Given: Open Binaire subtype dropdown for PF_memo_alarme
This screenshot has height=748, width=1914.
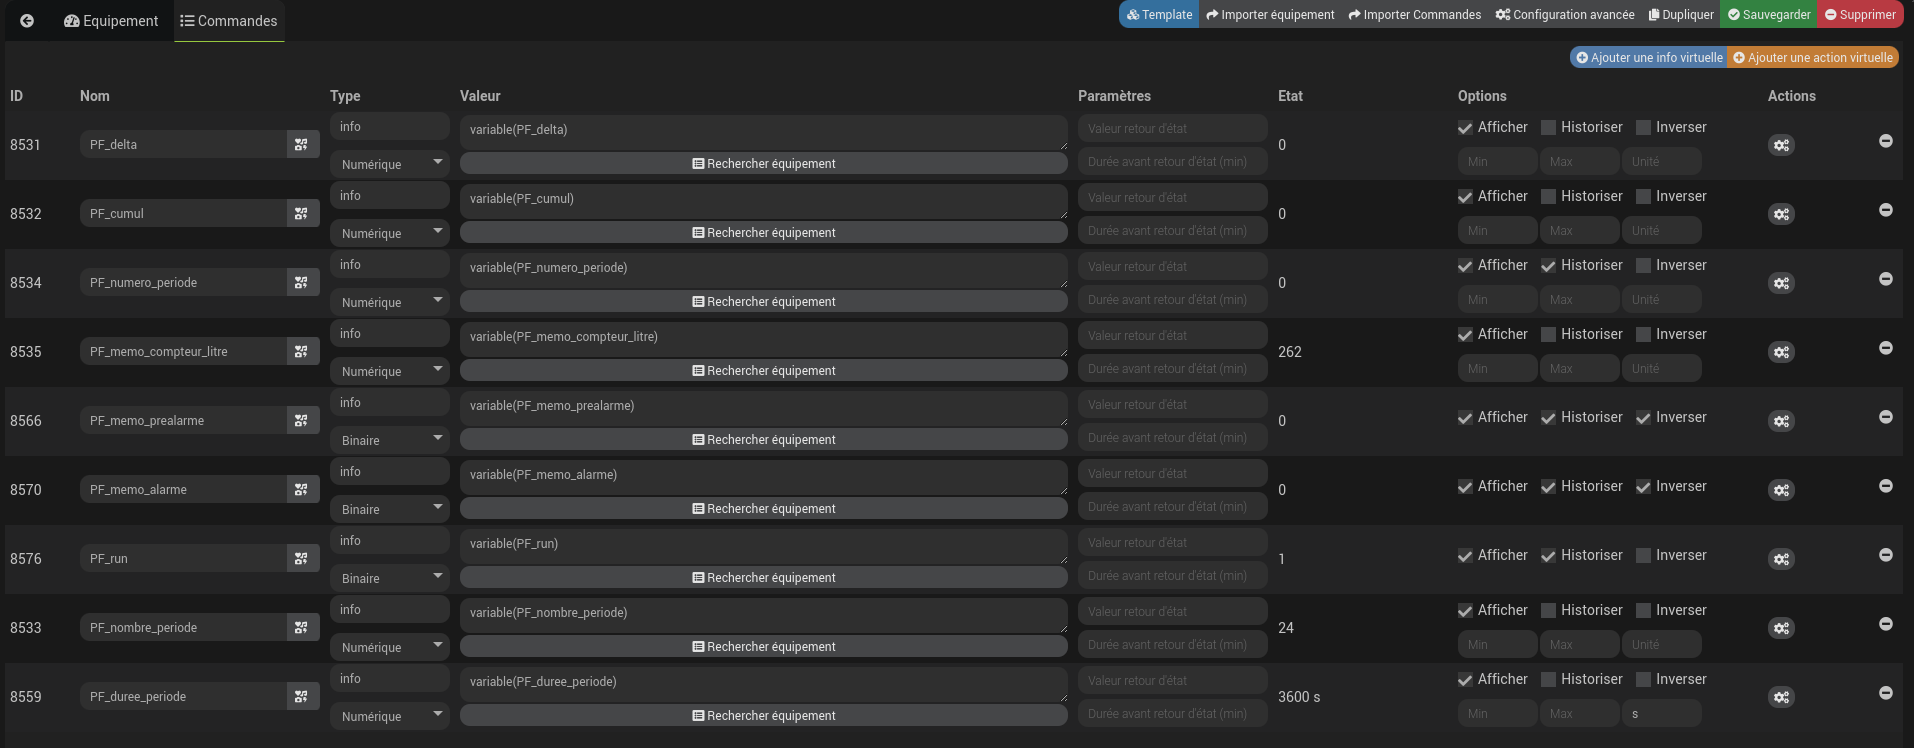Looking at the screenshot, I should click(x=390, y=509).
